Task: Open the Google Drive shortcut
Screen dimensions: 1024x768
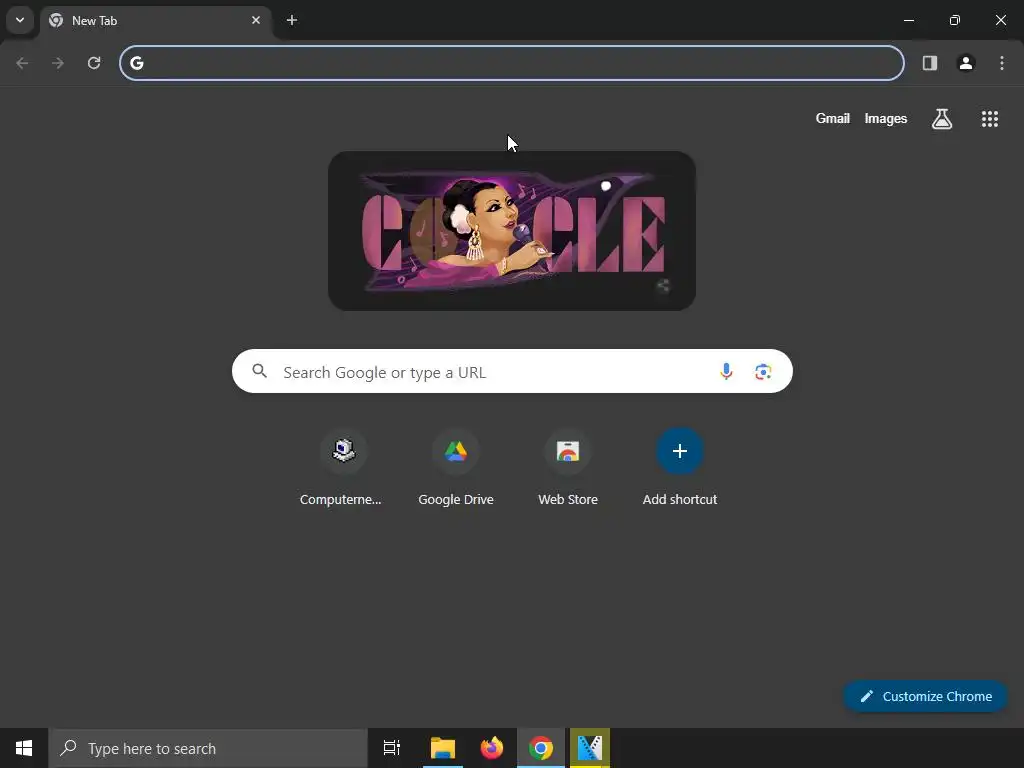Action: 456,468
